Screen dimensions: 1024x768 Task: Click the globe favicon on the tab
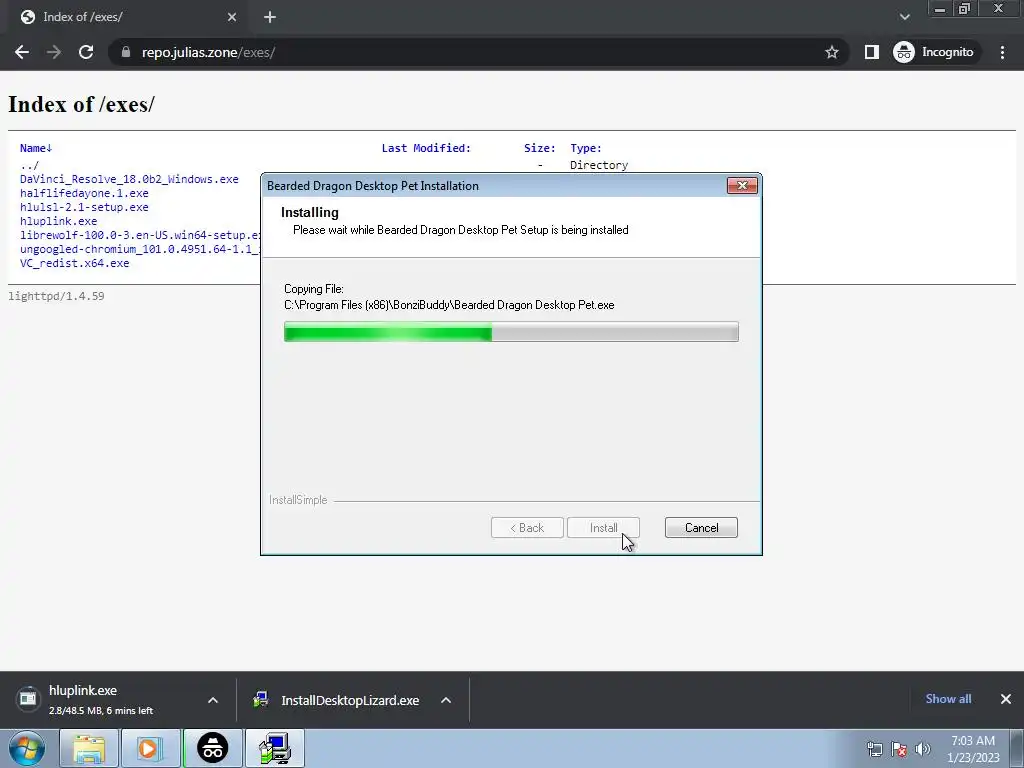pyautogui.click(x=27, y=17)
